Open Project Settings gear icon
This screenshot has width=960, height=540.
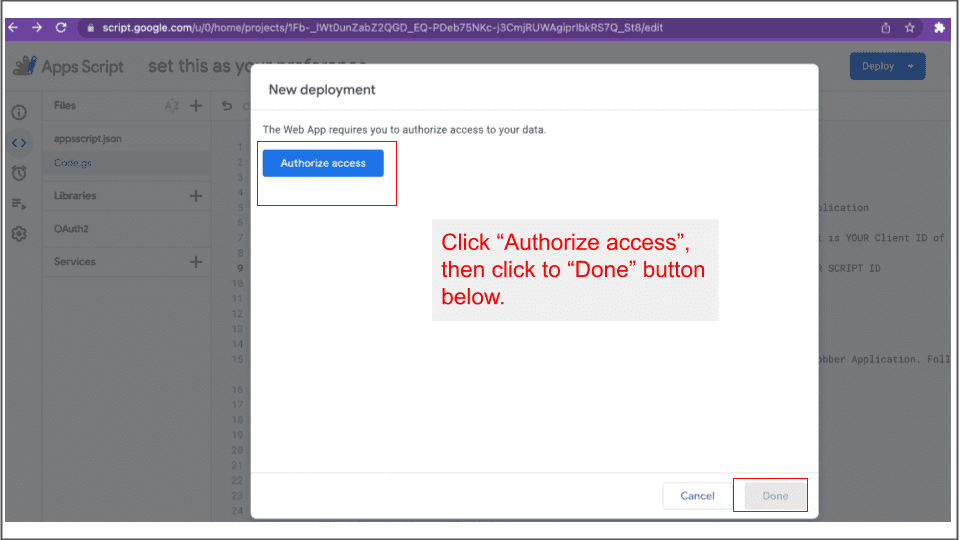pyautogui.click(x=19, y=234)
